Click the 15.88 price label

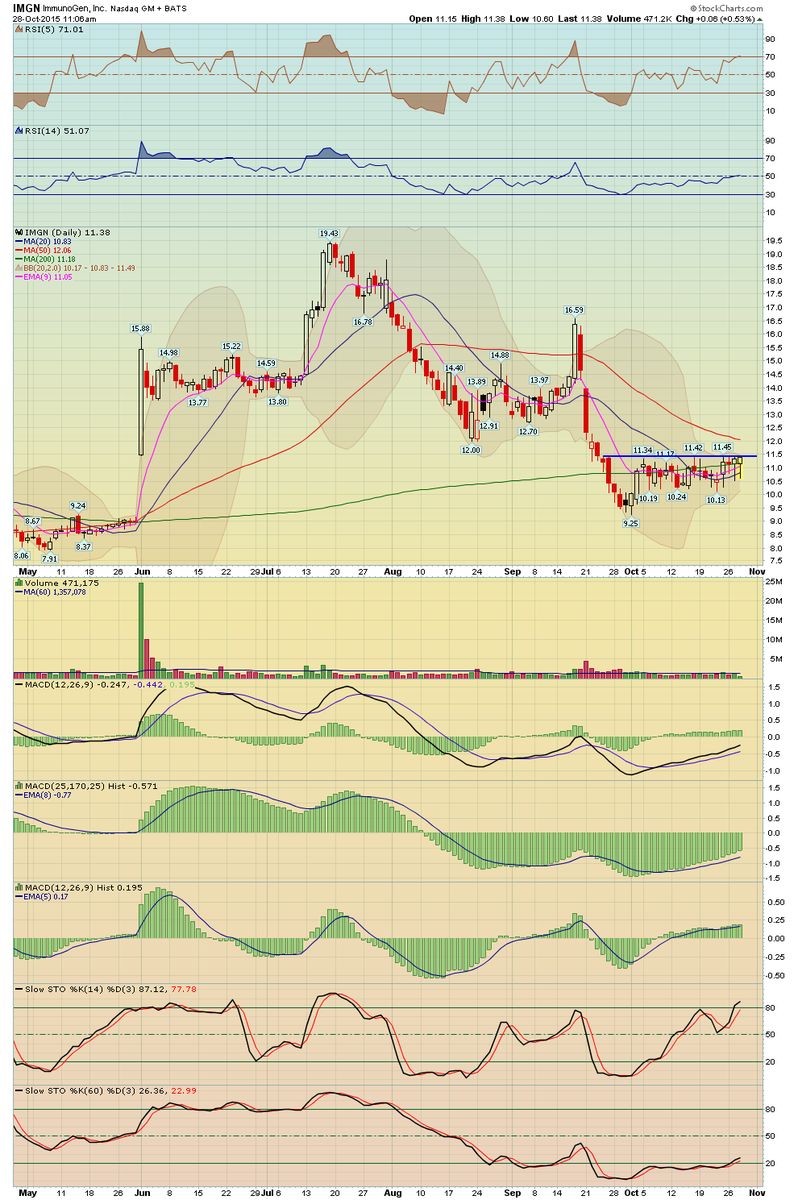tap(140, 328)
